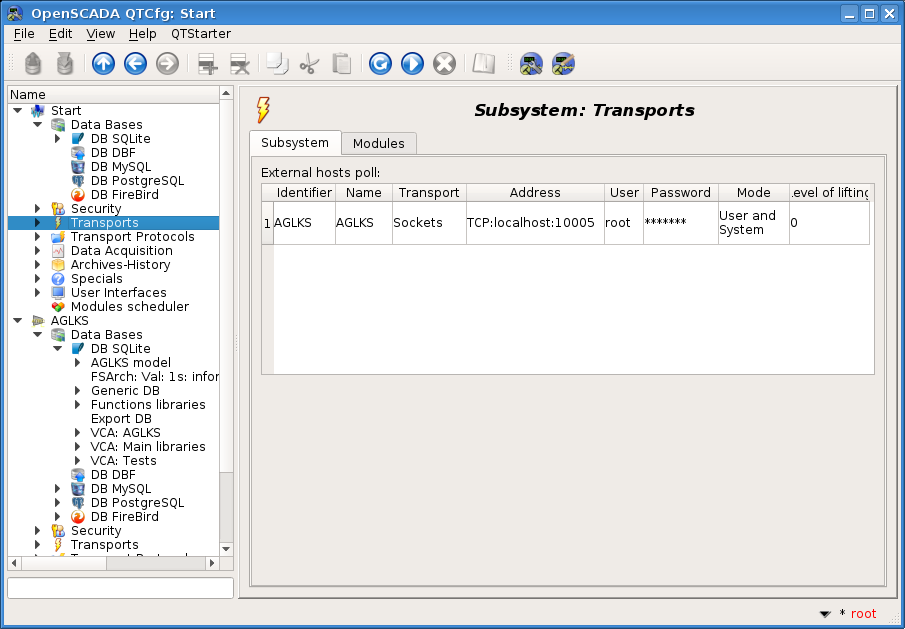The image size is (905, 629).
Task: Click the Cut scissors toolbar icon
Action: click(x=309, y=63)
